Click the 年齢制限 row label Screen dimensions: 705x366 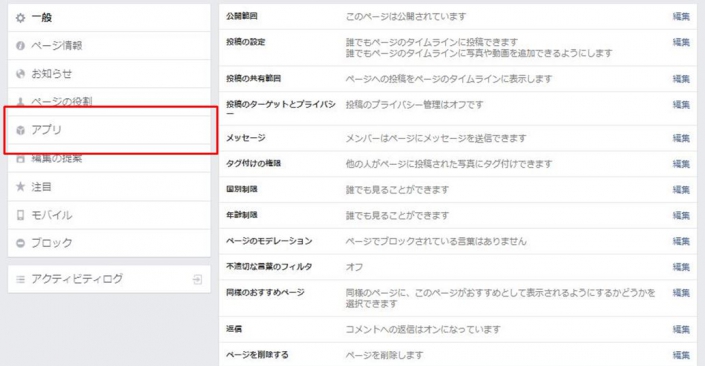click(x=241, y=215)
